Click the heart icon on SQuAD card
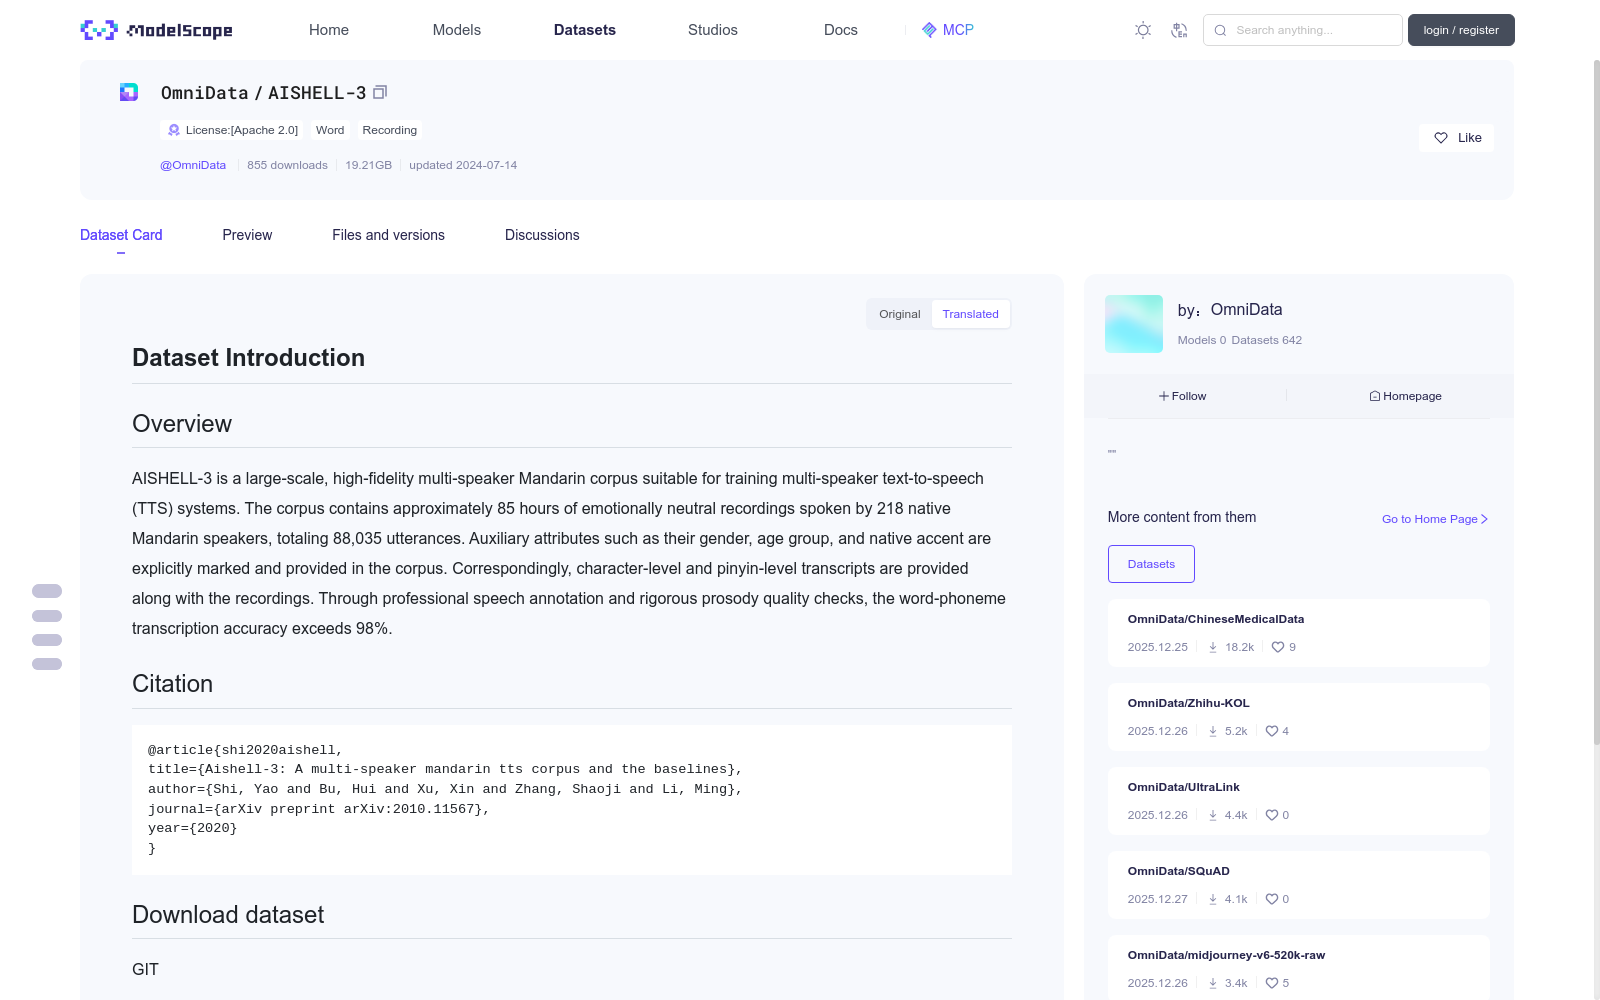 1272,899
